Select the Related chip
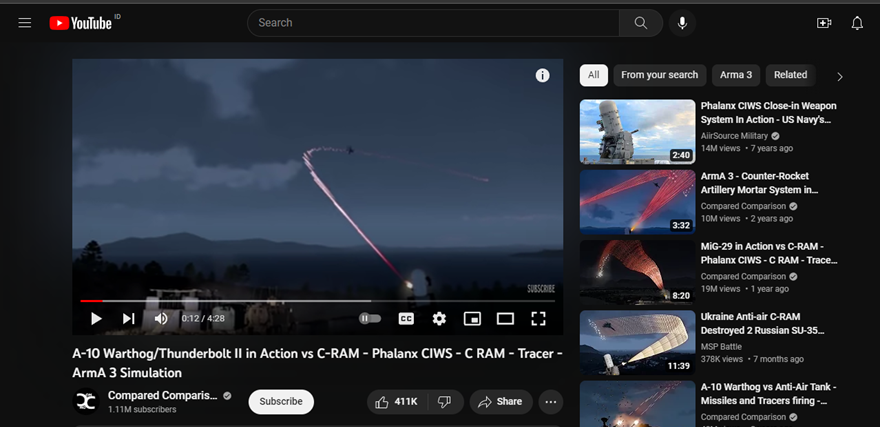Screen dimensions: 880x427 coord(790,75)
